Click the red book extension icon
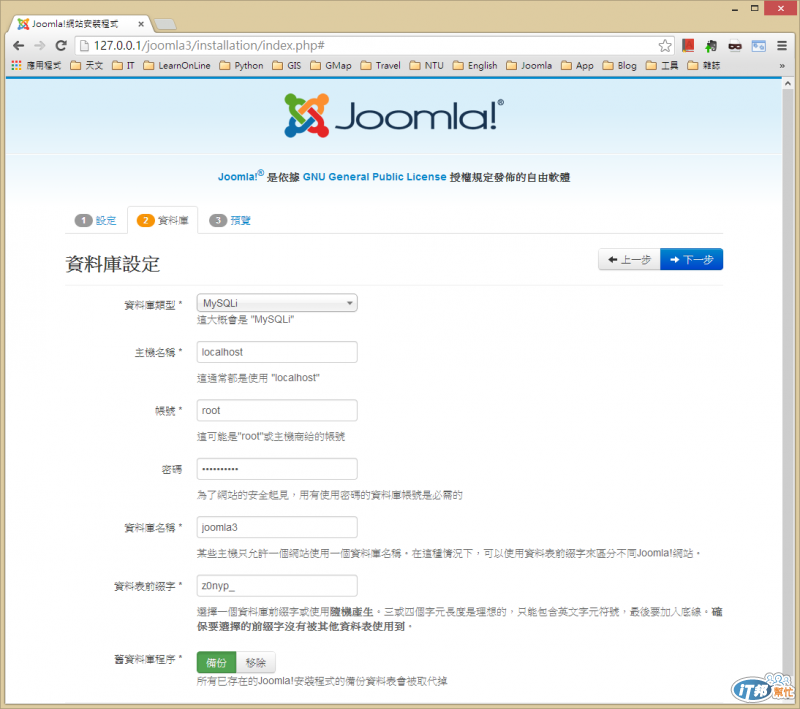 coord(688,45)
